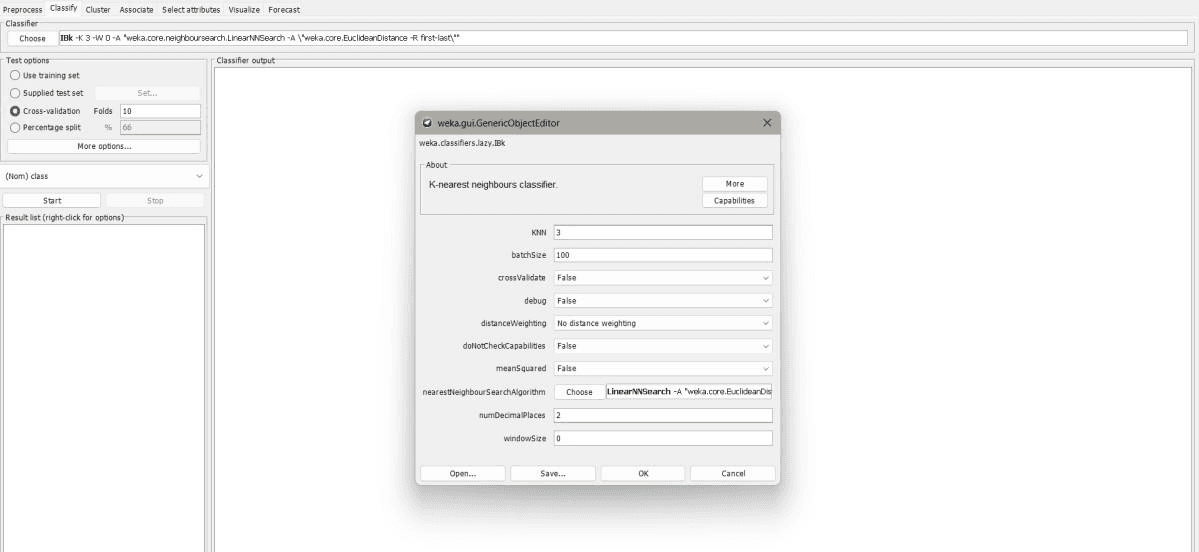This screenshot has width=1199, height=552.
Task: Click the Save... button in dialog
Action: click(x=553, y=473)
